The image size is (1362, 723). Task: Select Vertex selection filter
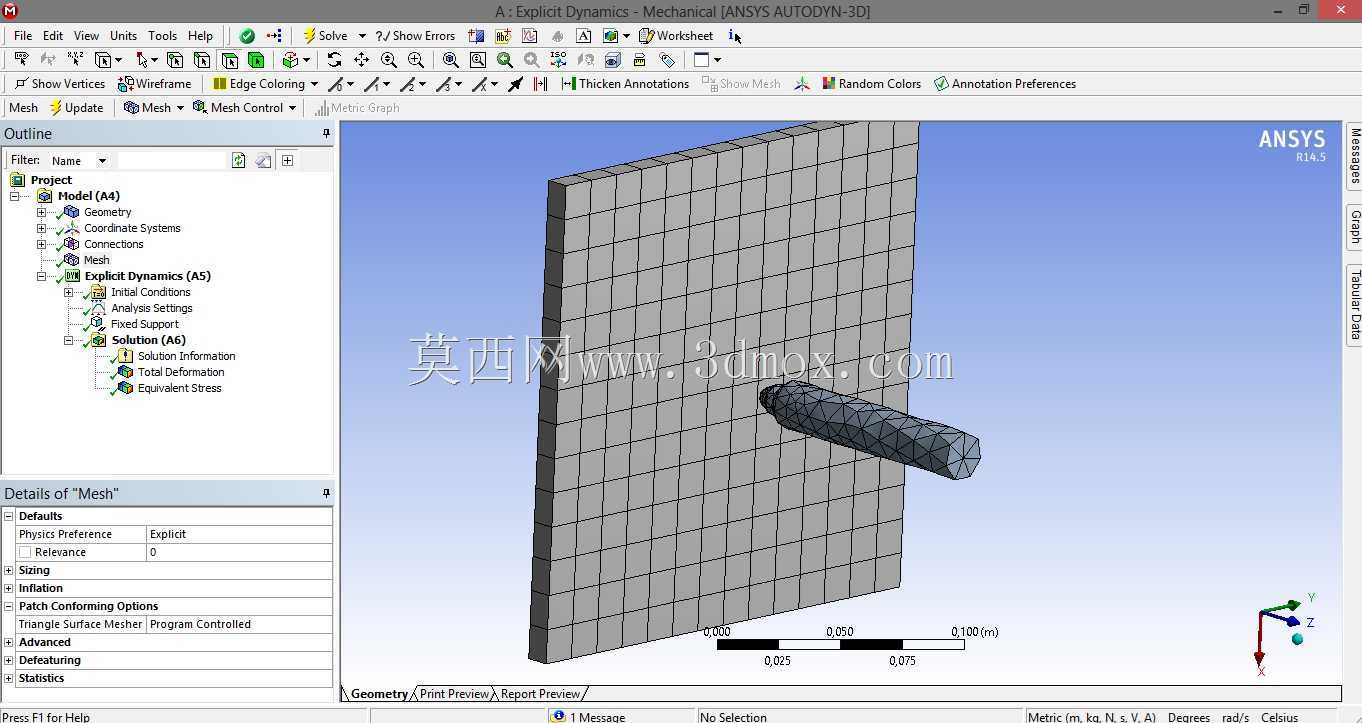[x=175, y=60]
